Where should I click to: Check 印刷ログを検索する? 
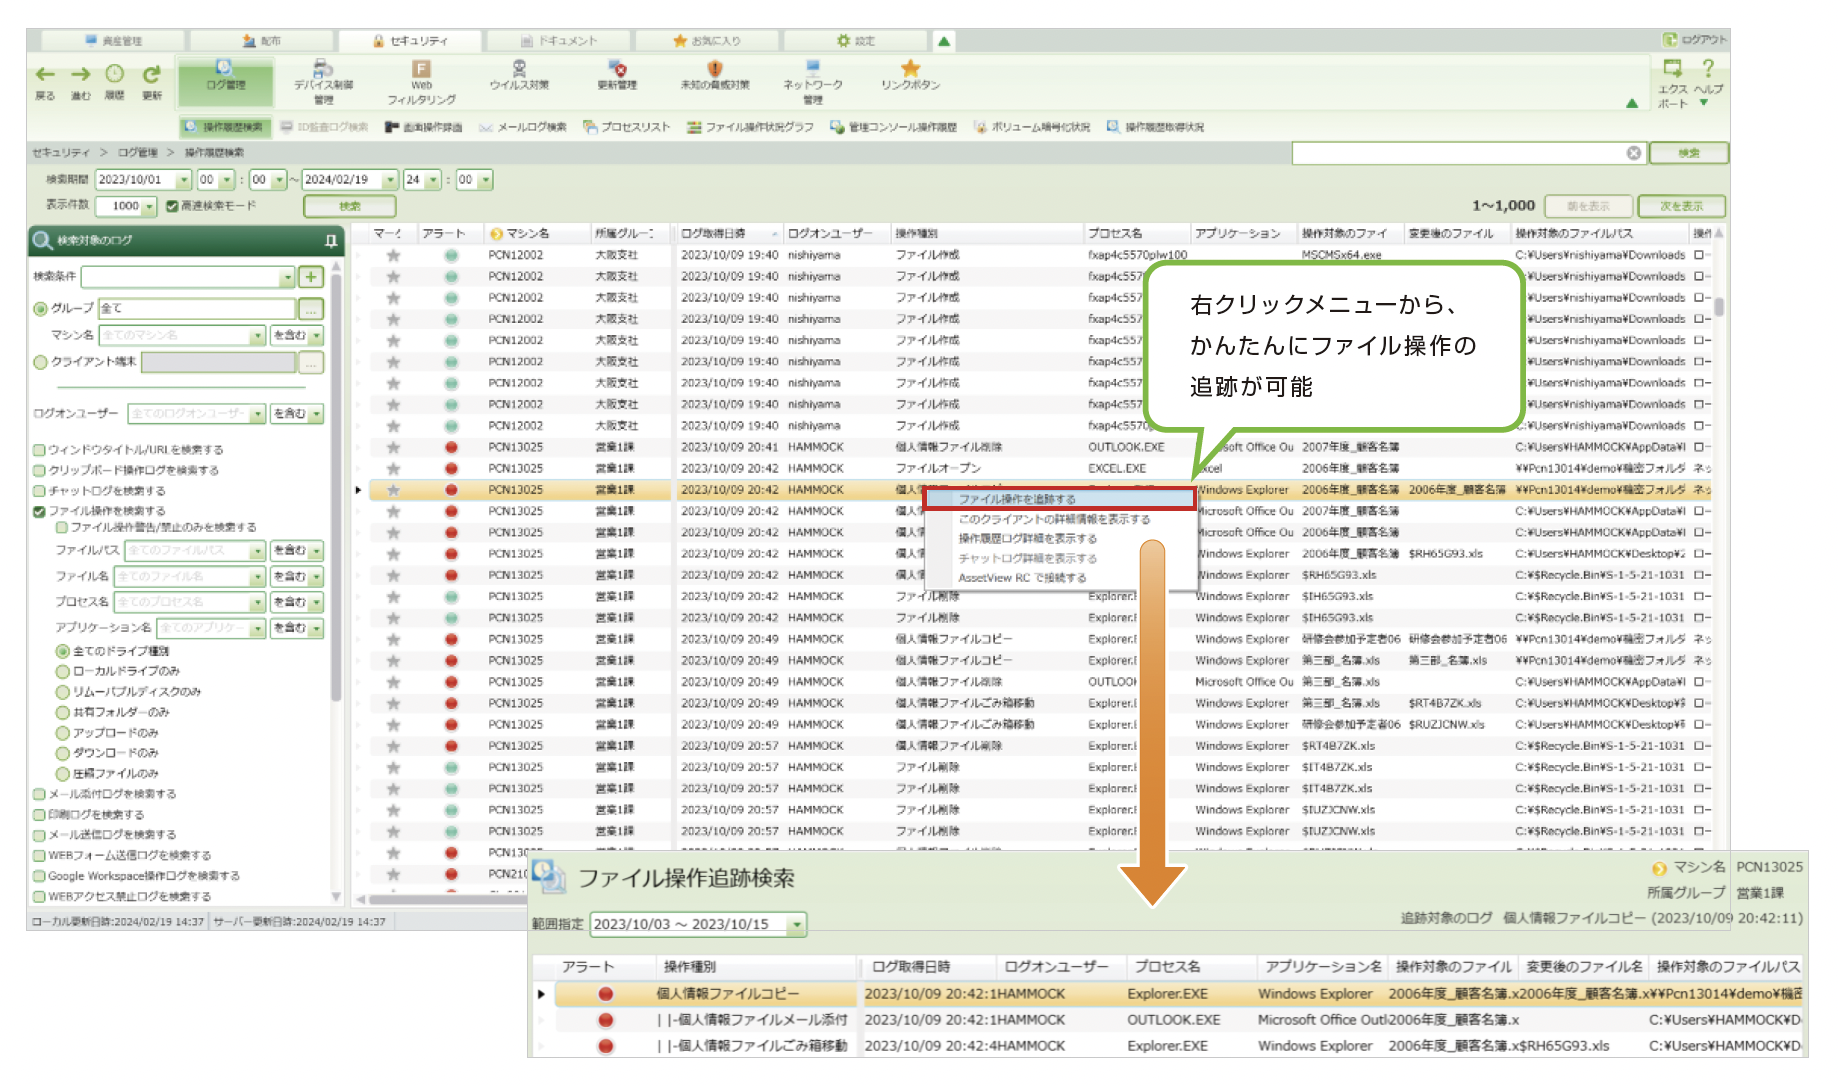point(40,814)
